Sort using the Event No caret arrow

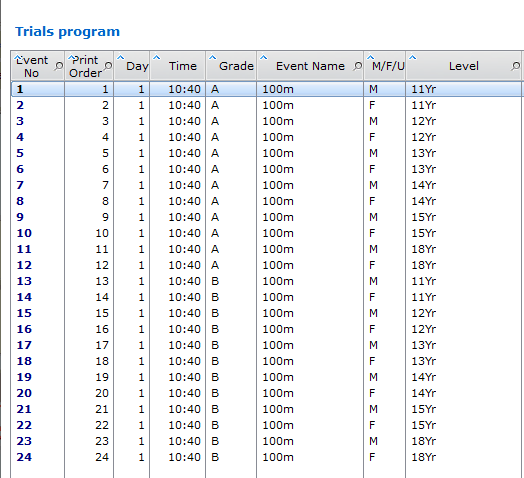[18, 58]
